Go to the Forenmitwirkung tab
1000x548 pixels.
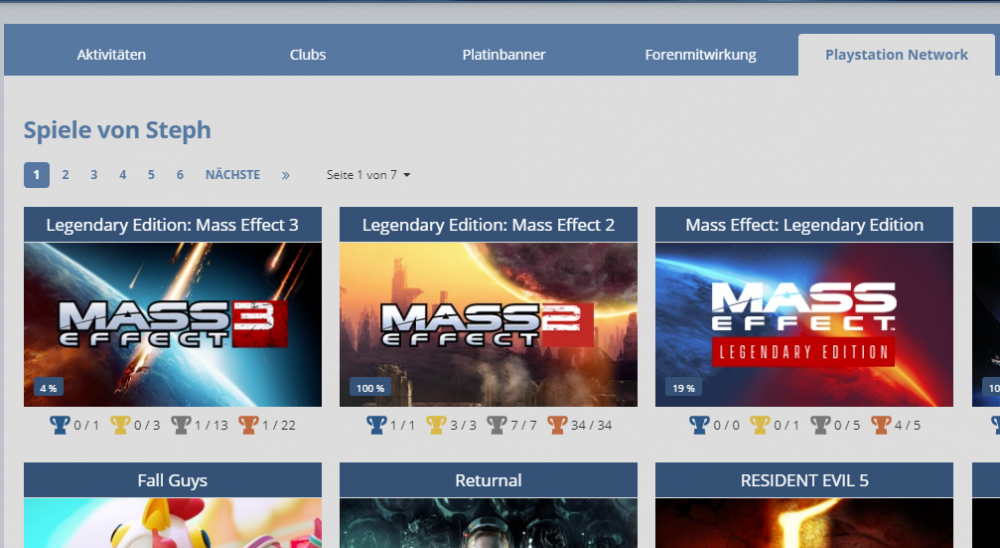[x=700, y=55]
